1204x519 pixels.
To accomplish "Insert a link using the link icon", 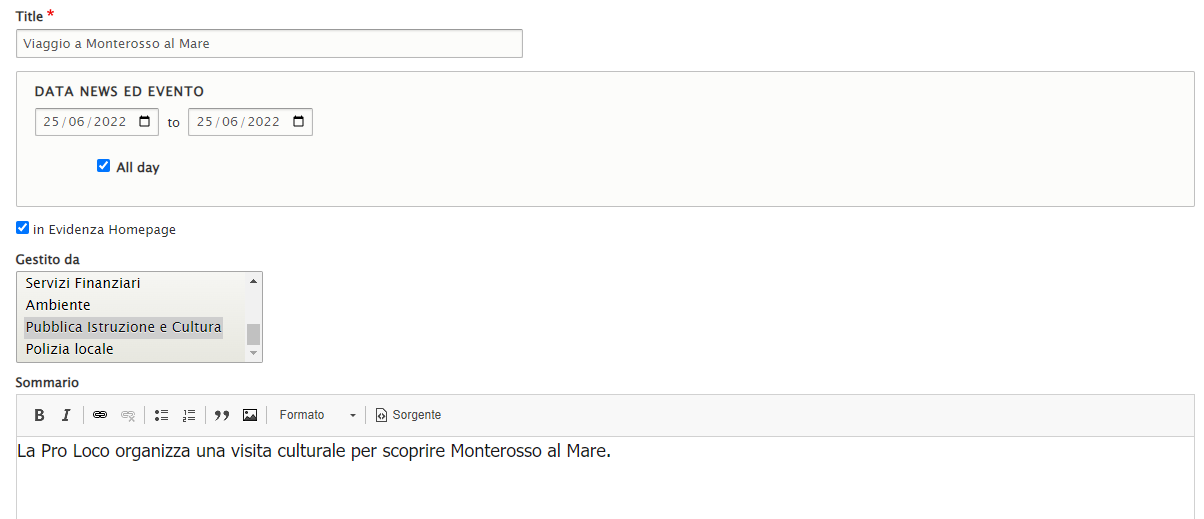I will 100,415.
